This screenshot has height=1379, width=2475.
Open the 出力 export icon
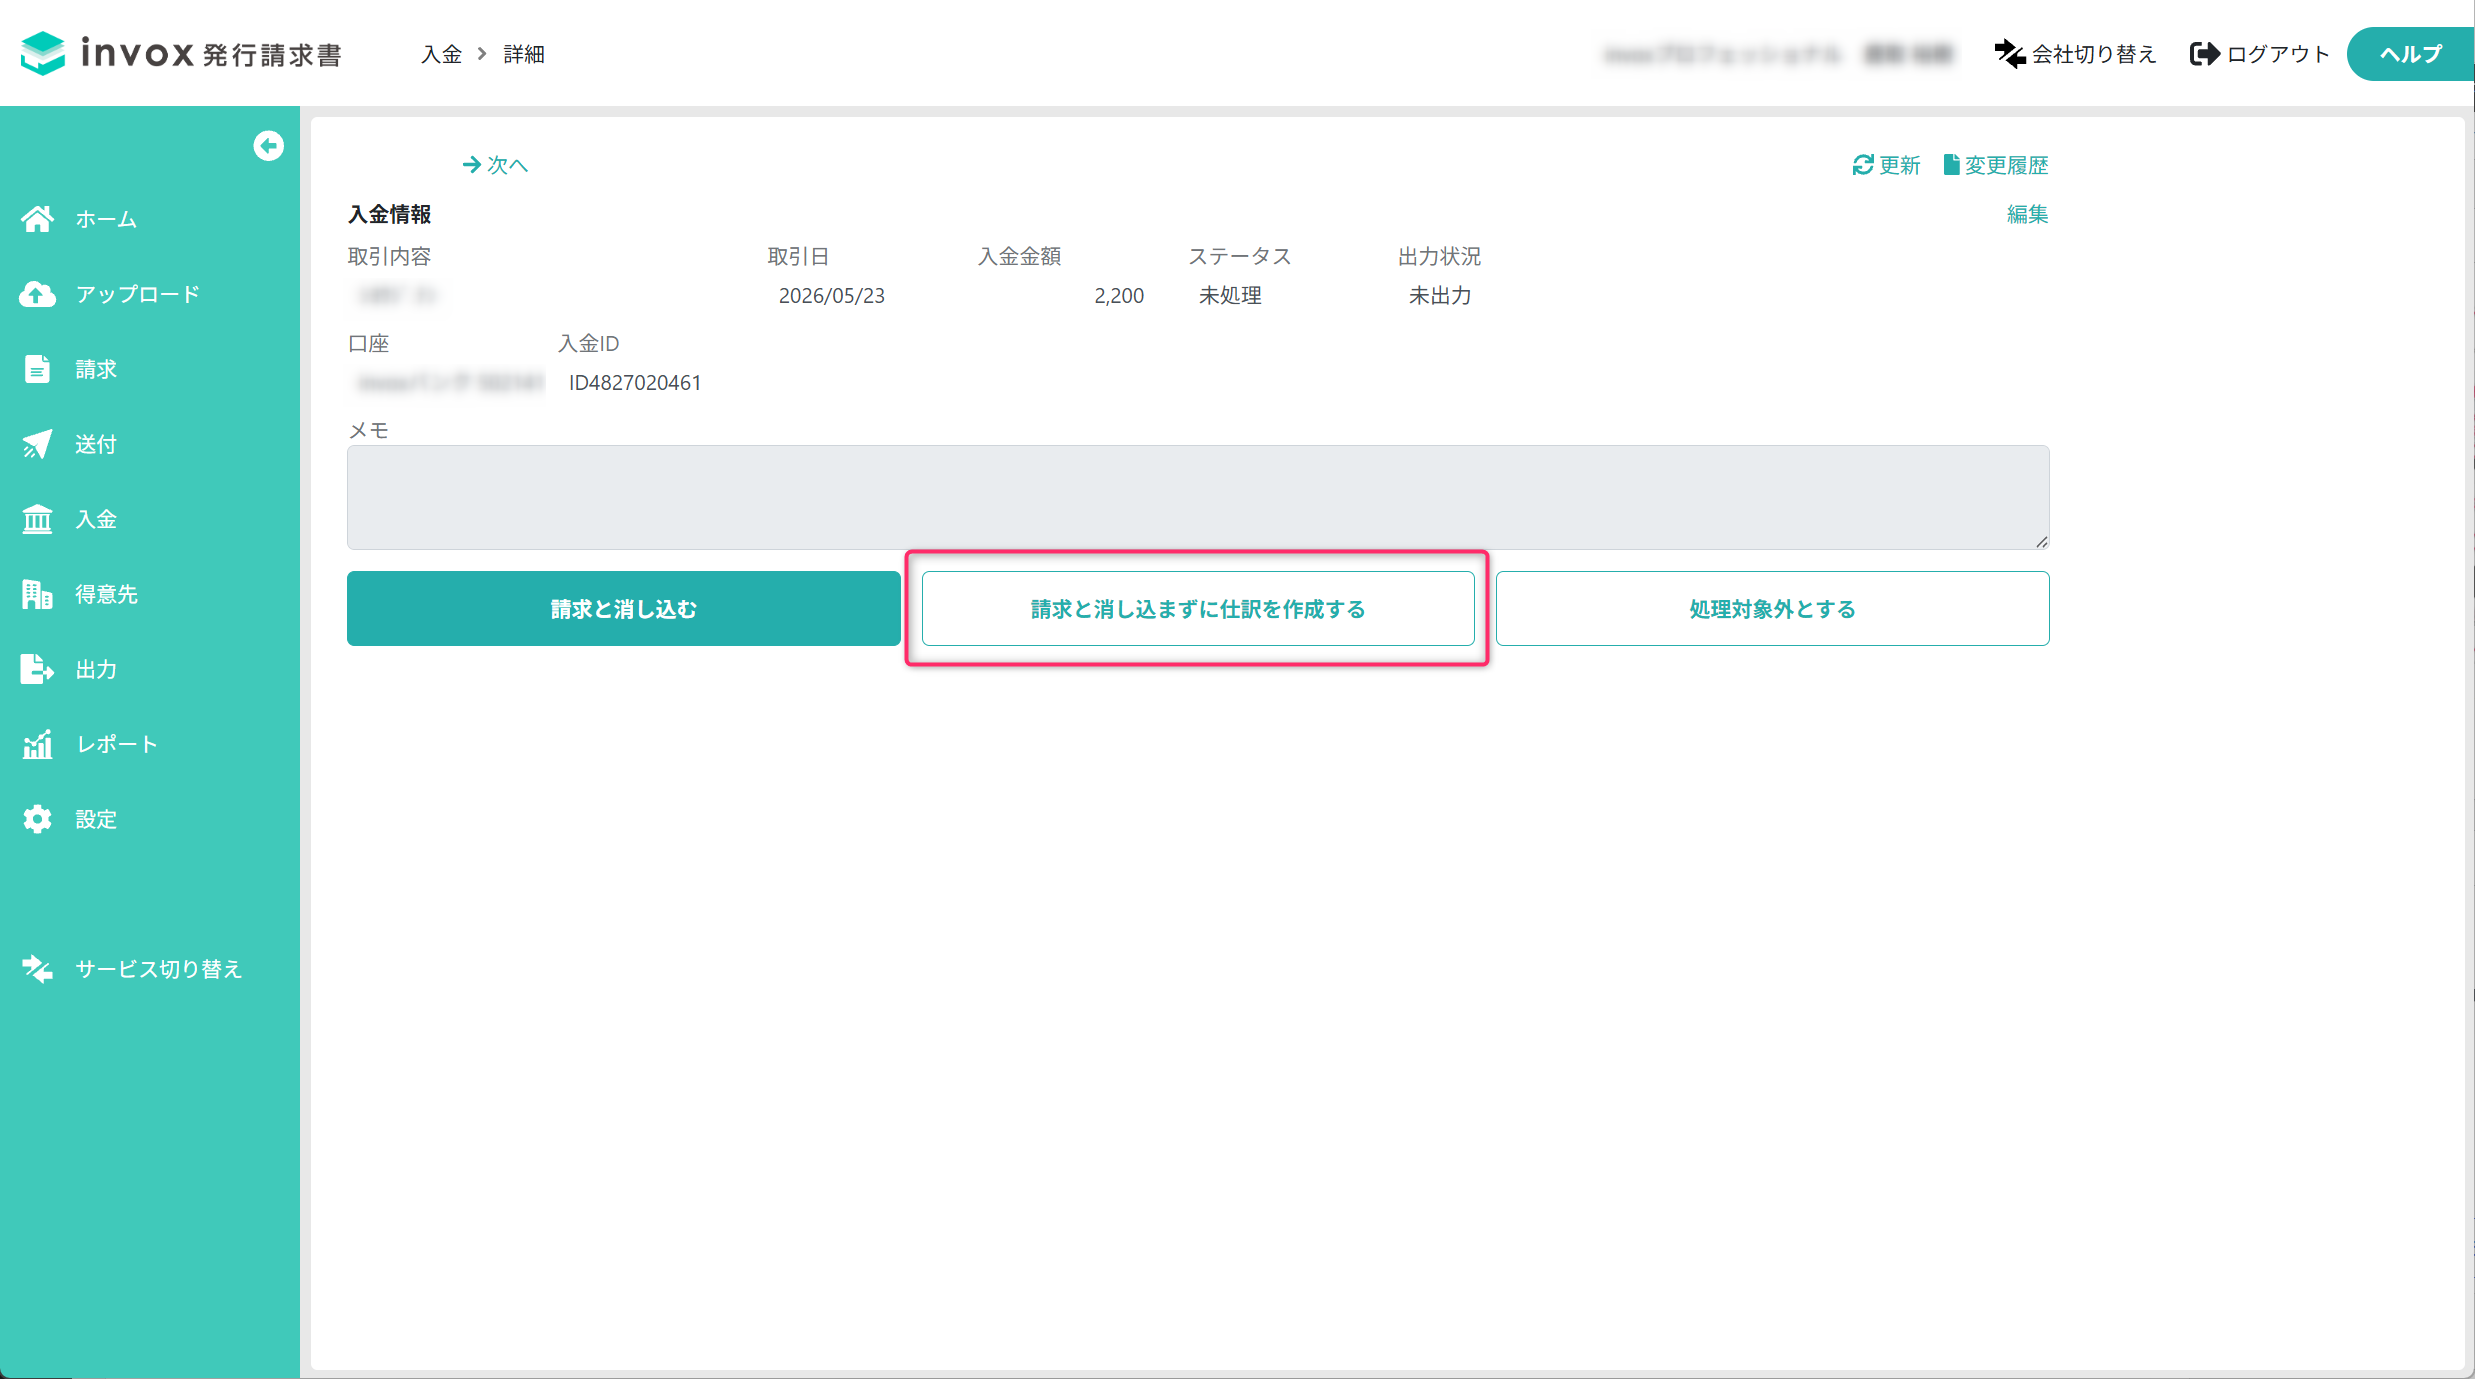(x=37, y=669)
